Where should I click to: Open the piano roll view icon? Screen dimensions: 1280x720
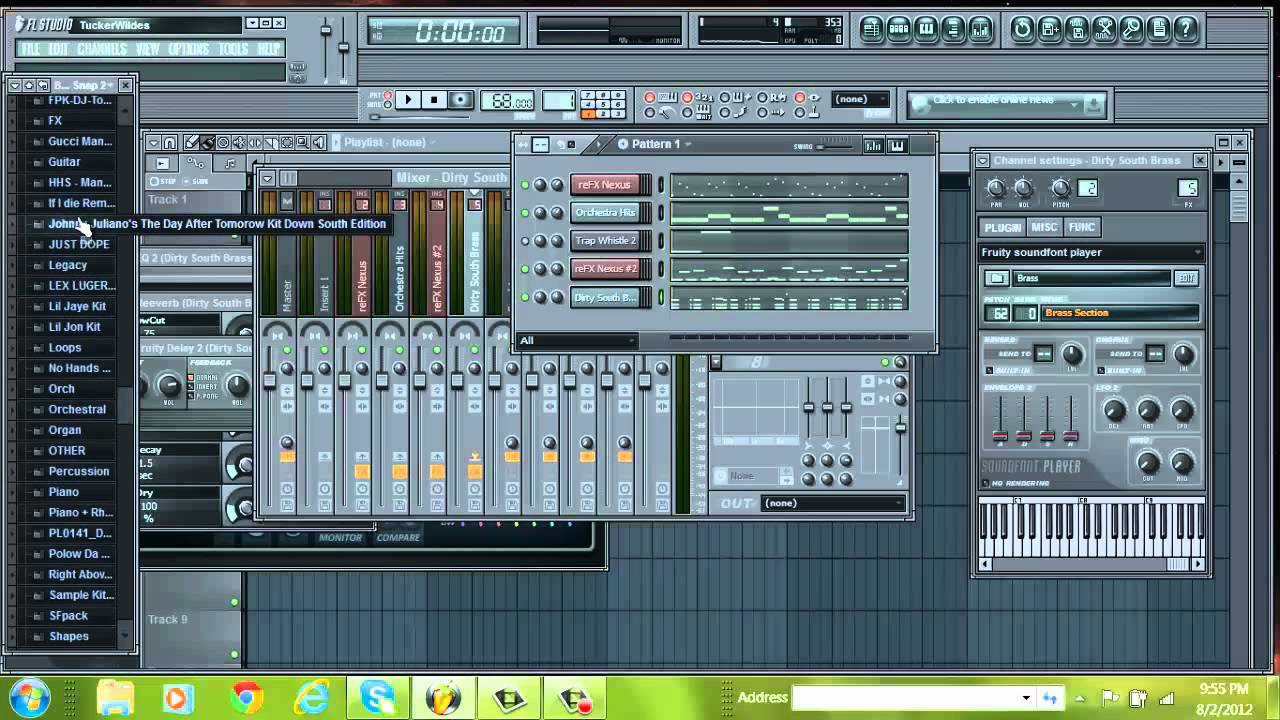(926, 29)
